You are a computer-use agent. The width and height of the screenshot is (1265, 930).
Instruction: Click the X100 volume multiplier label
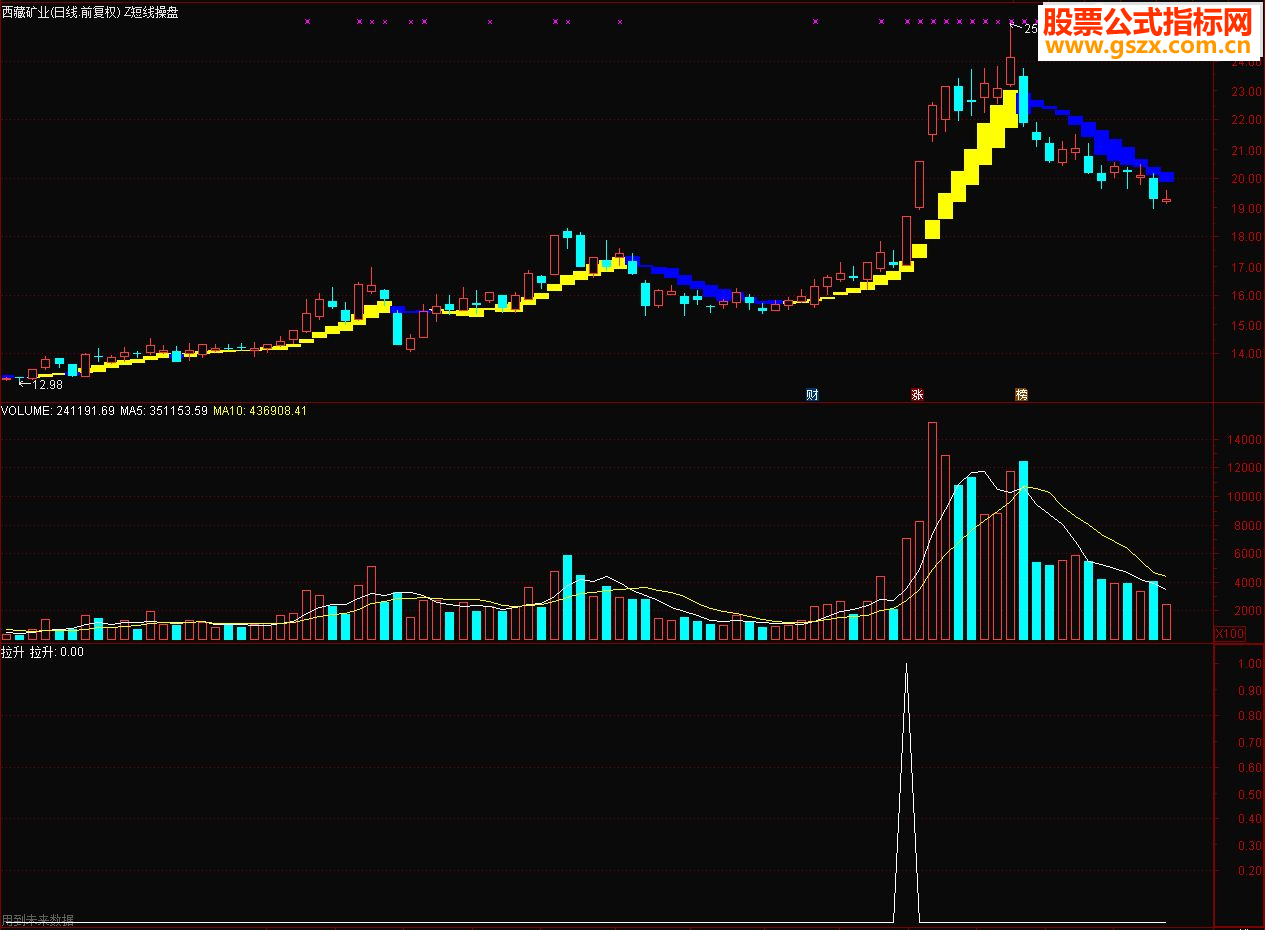point(1230,634)
